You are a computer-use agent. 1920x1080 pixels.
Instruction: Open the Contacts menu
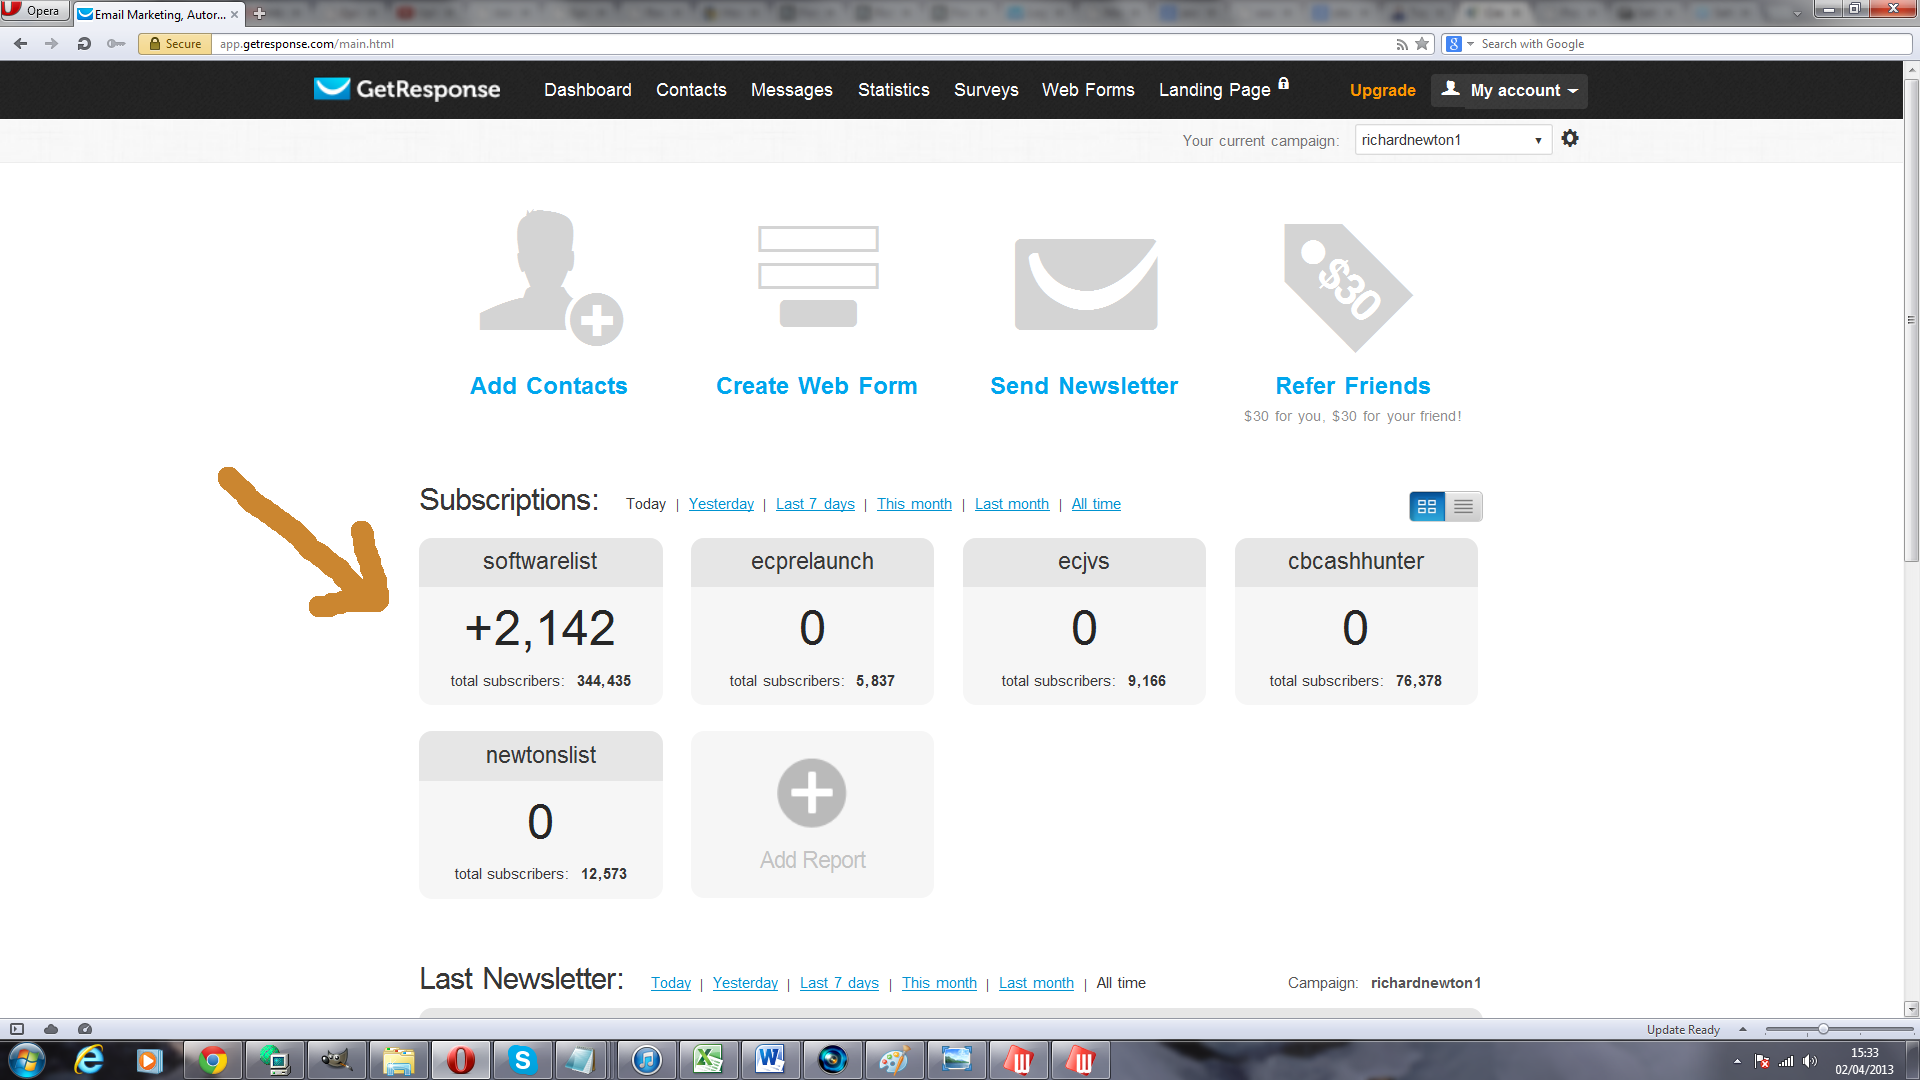click(691, 90)
